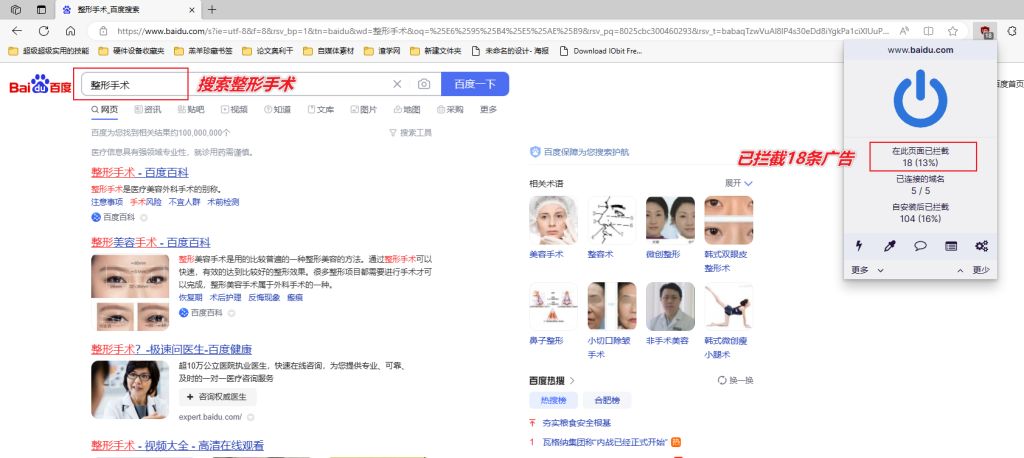Open 整形美容手术 - 百度百科 result
The height and width of the screenshot is (458, 1024).
click(x=151, y=242)
